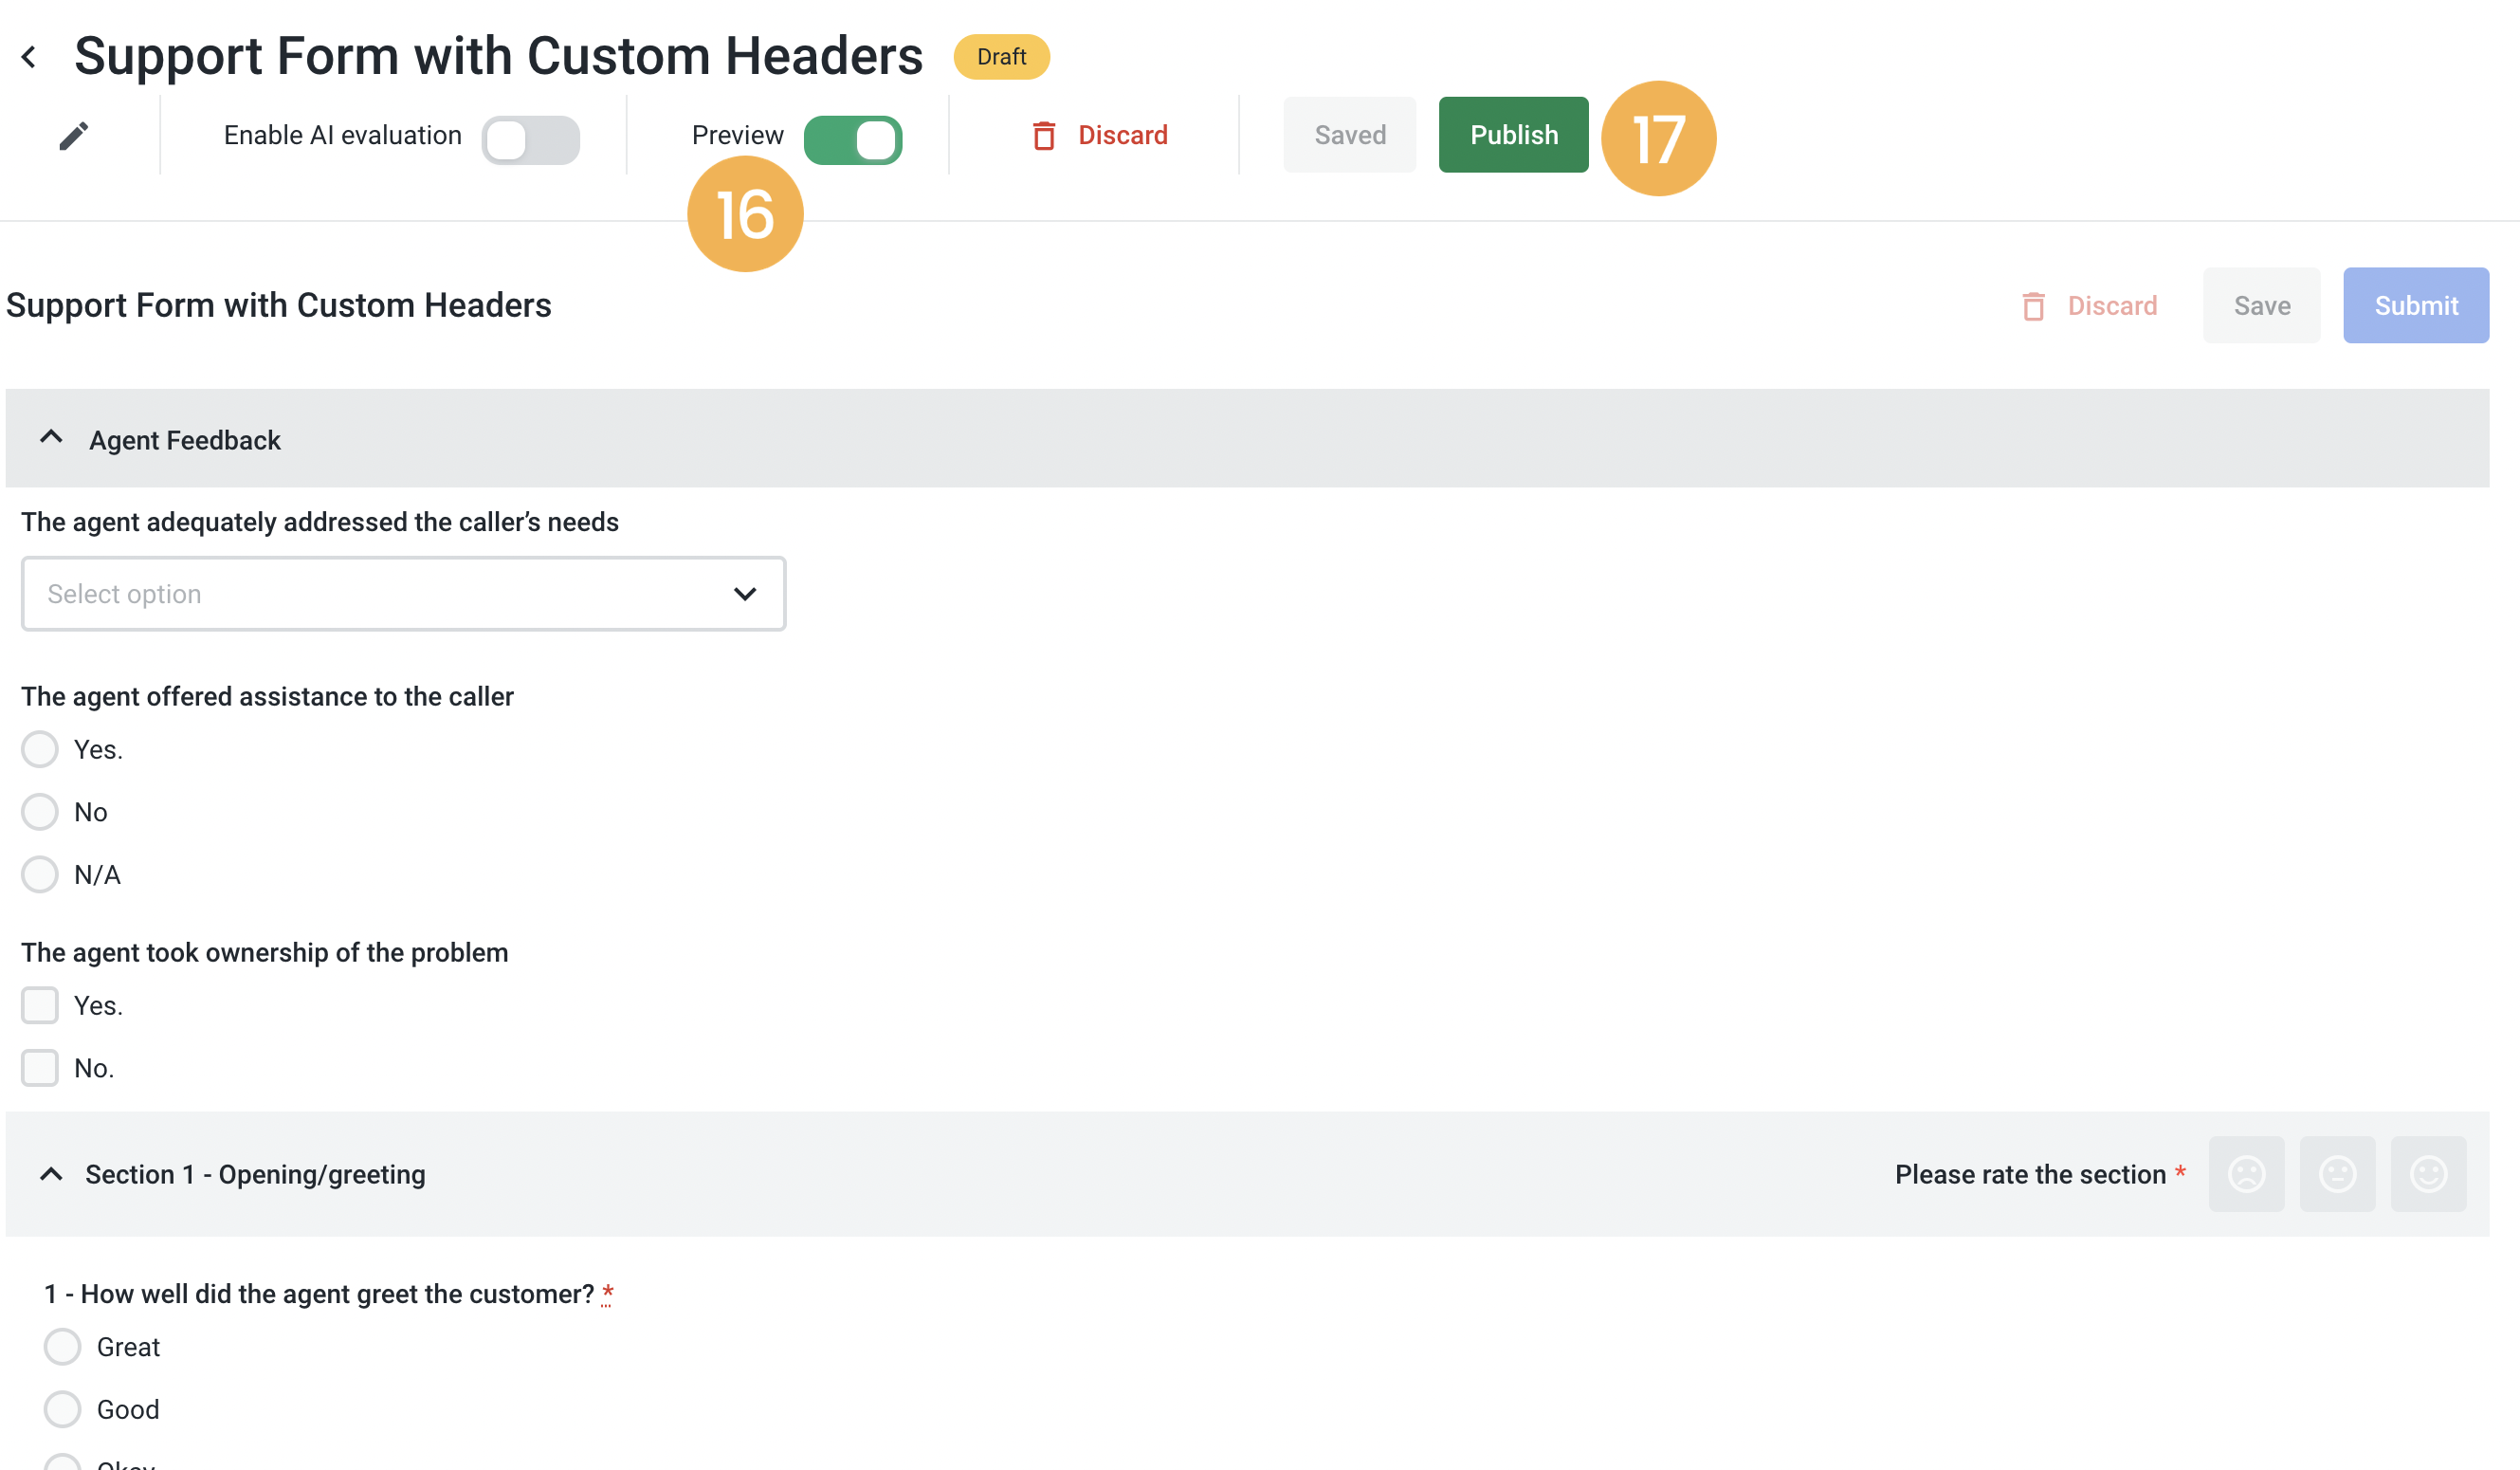2520x1470 pixels.
Task: Publish the form
Action: (x=1513, y=135)
